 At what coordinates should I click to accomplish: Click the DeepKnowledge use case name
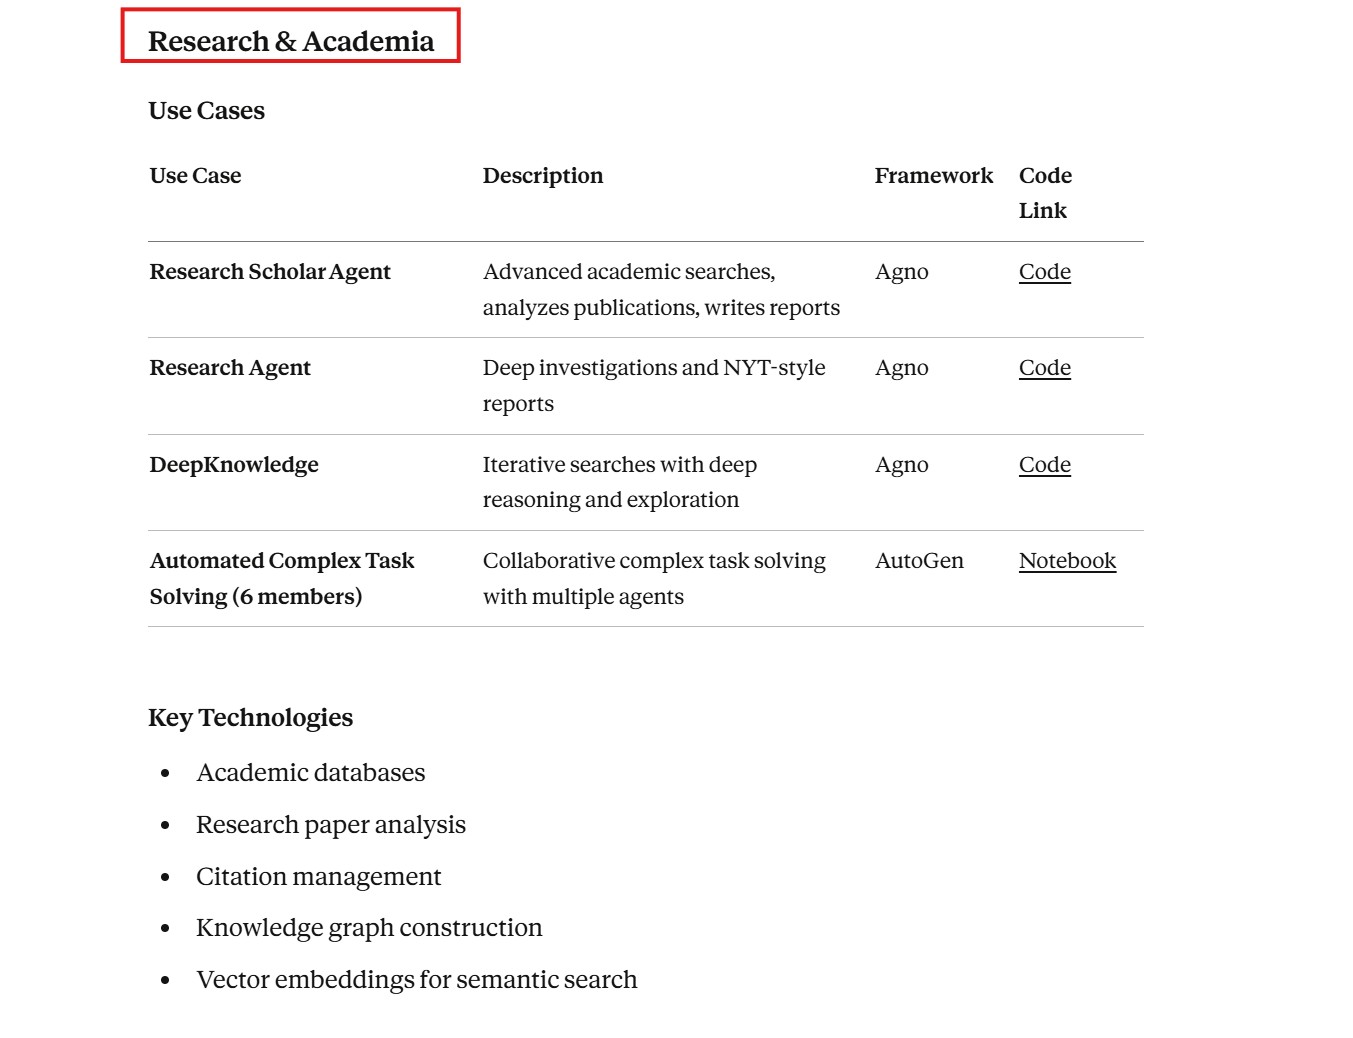click(234, 465)
